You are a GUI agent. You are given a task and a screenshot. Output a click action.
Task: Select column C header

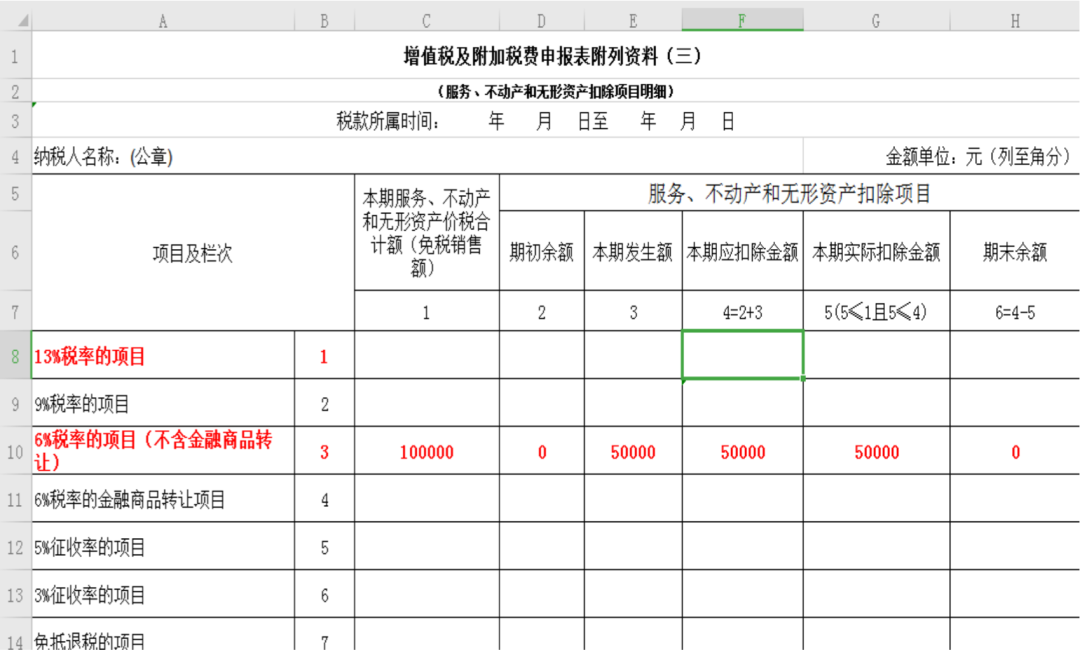click(x=427, y=21)
